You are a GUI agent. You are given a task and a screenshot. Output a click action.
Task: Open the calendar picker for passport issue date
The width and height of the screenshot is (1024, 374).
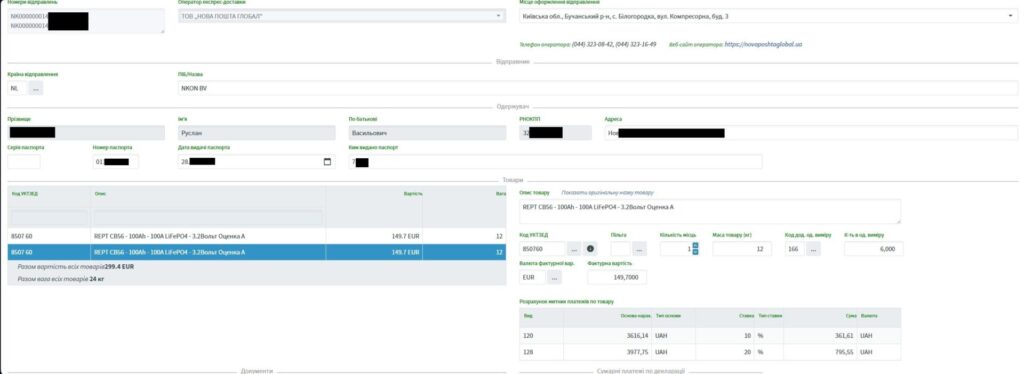coord(327,162)
